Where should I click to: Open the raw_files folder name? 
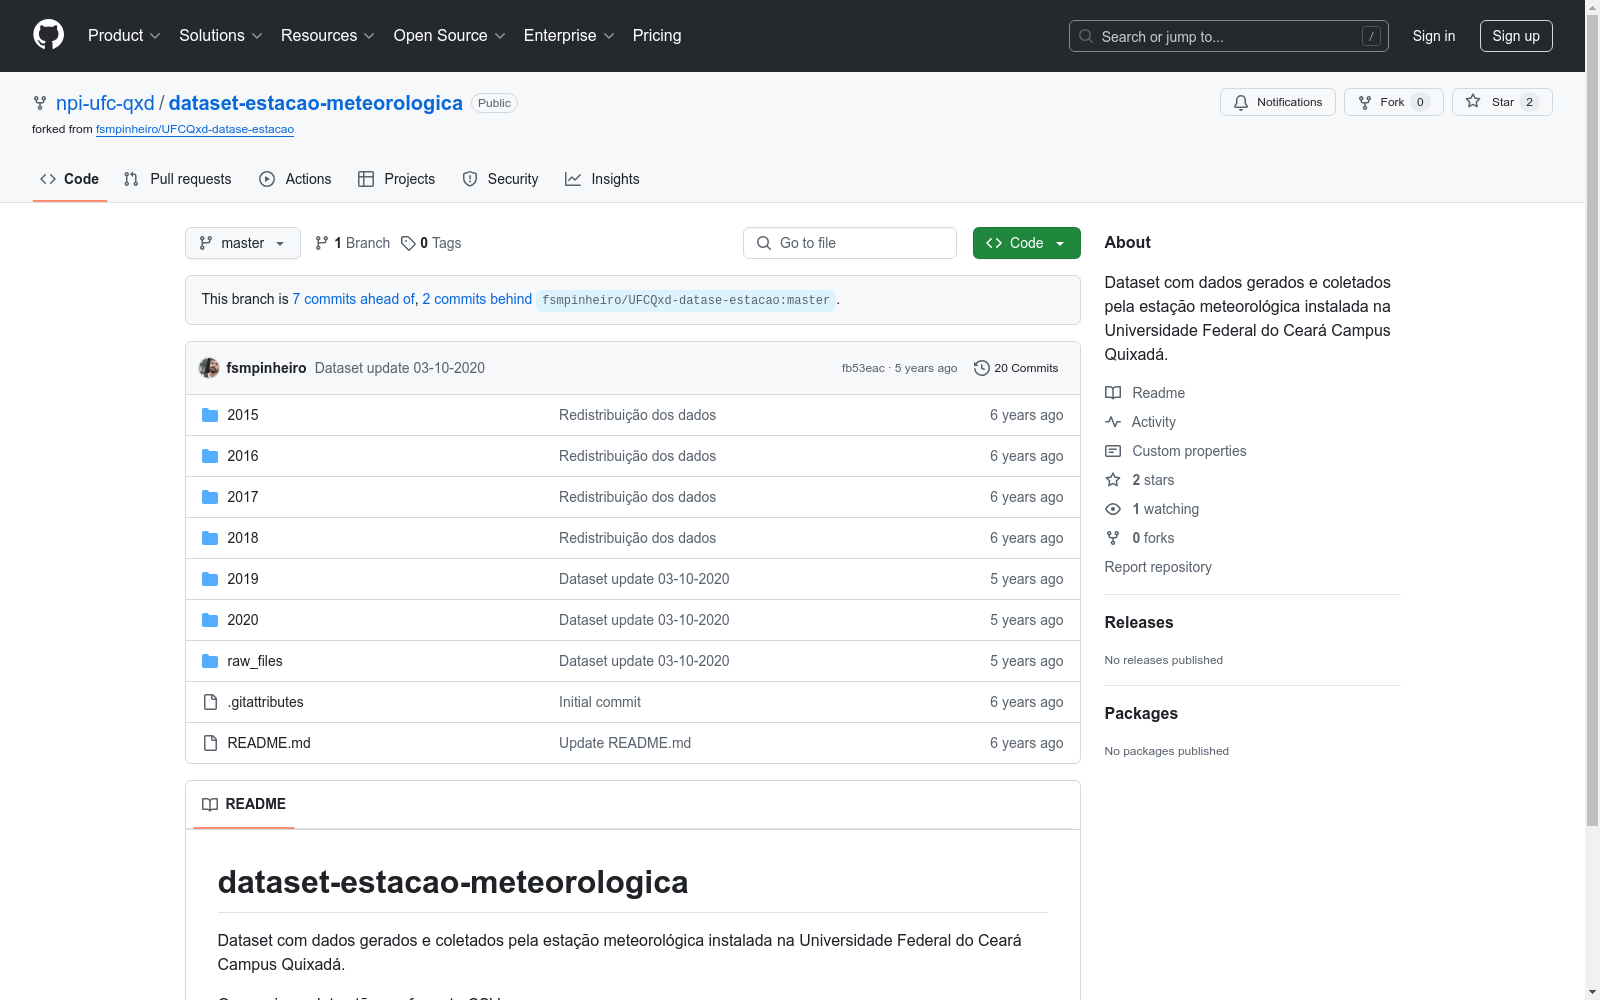255,661
